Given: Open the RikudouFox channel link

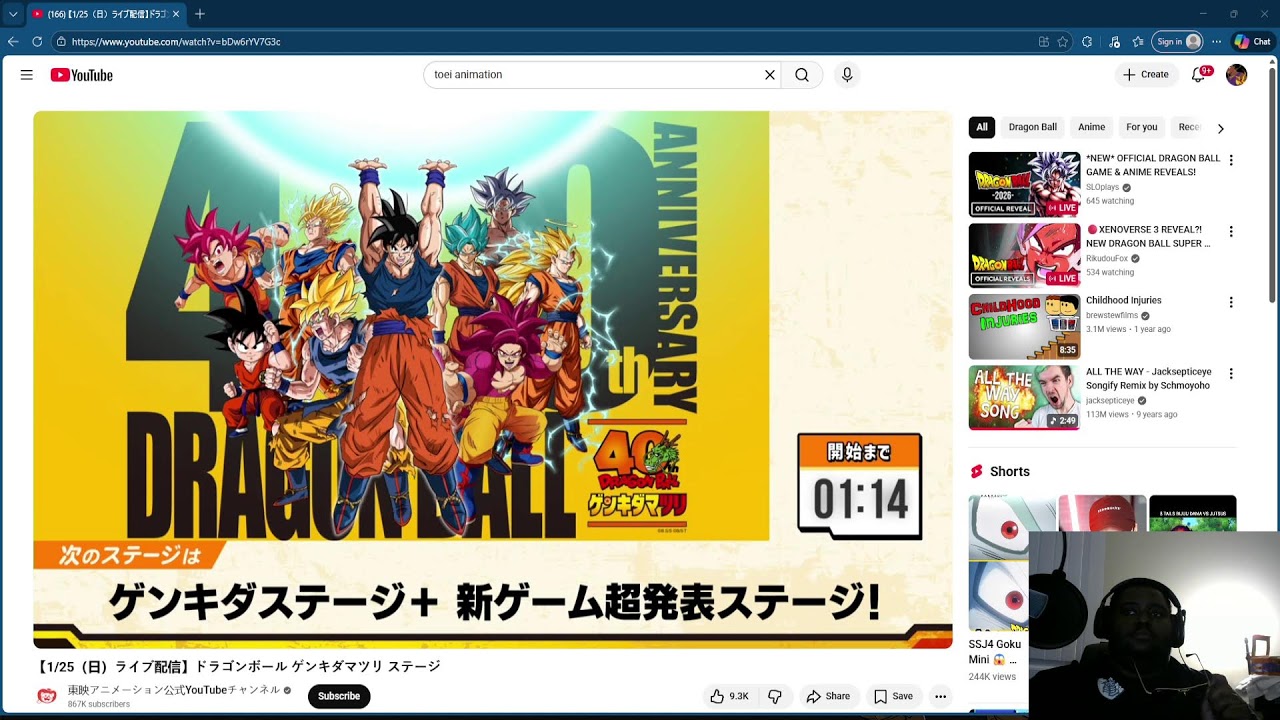Looking at the screenshot, I should (1106, 258).
